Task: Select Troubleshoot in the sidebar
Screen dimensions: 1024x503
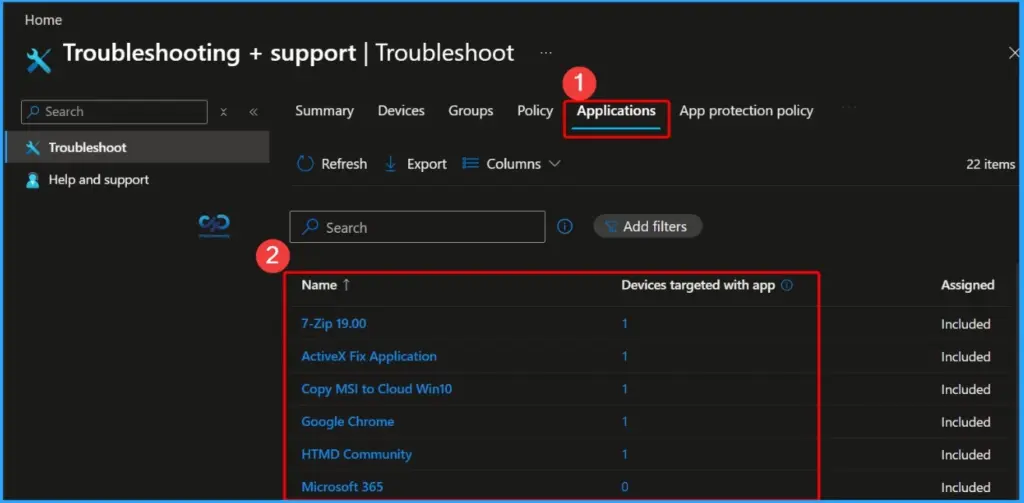Action: tap(137, 147)
